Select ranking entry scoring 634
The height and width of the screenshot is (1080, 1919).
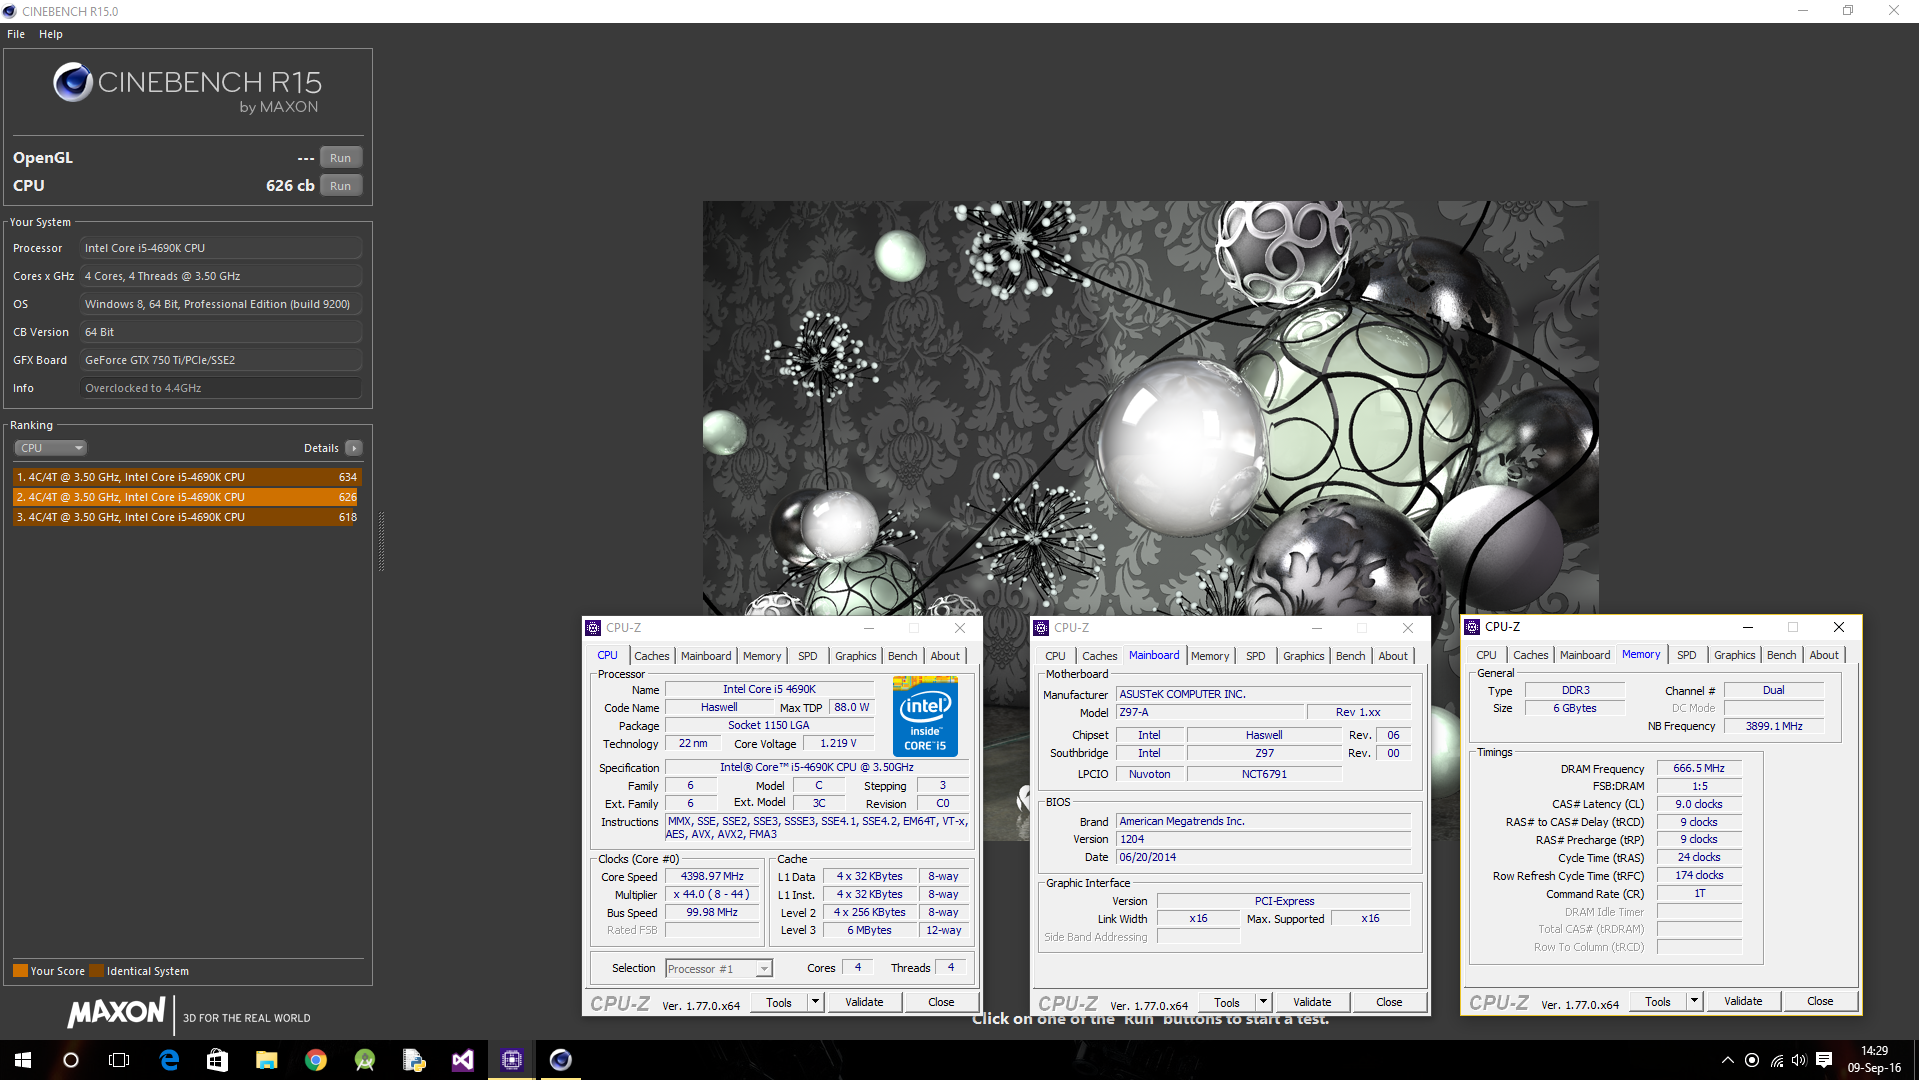point(187,477)
